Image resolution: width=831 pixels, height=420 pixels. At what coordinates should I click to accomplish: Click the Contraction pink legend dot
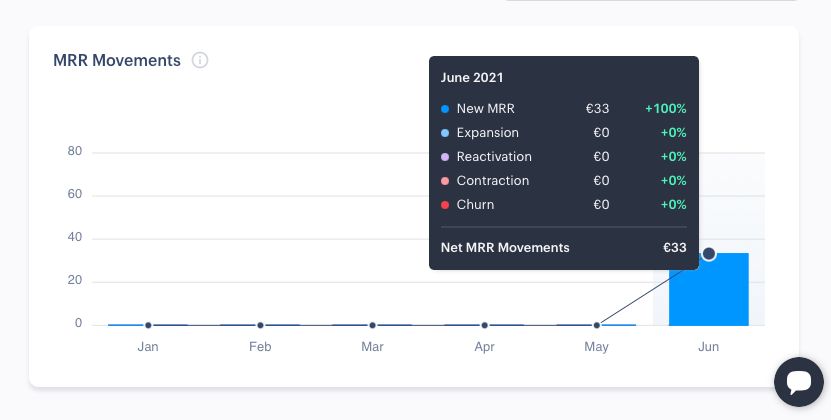(445, 181)
